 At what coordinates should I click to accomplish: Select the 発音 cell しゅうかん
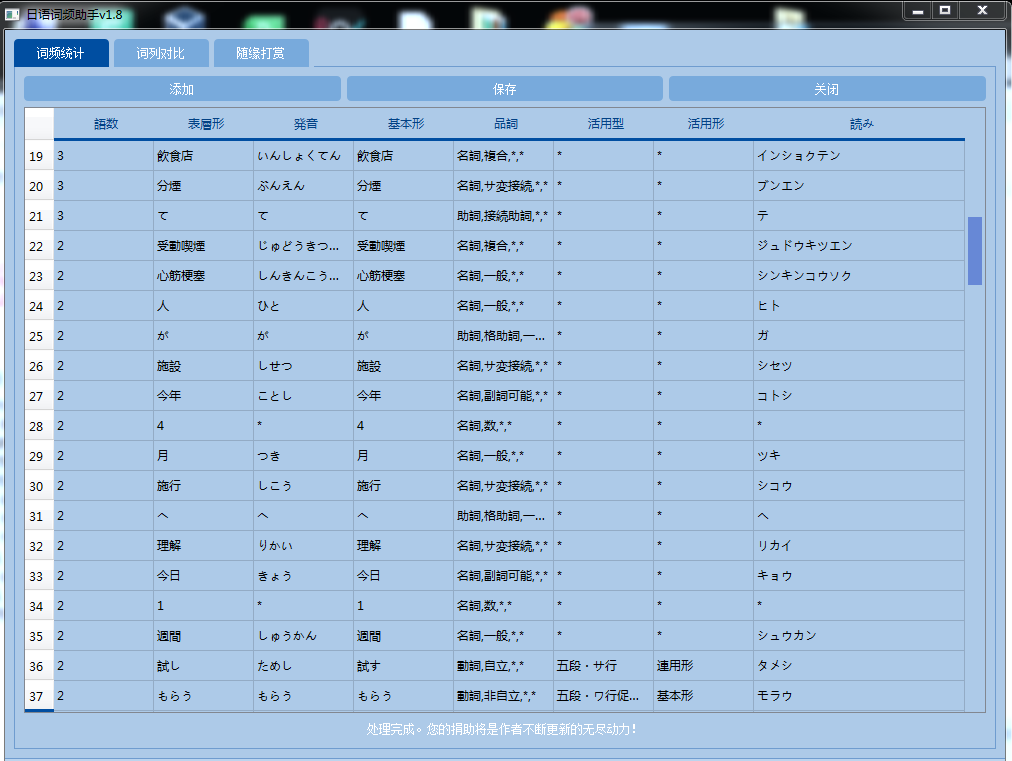pos(303,636)
